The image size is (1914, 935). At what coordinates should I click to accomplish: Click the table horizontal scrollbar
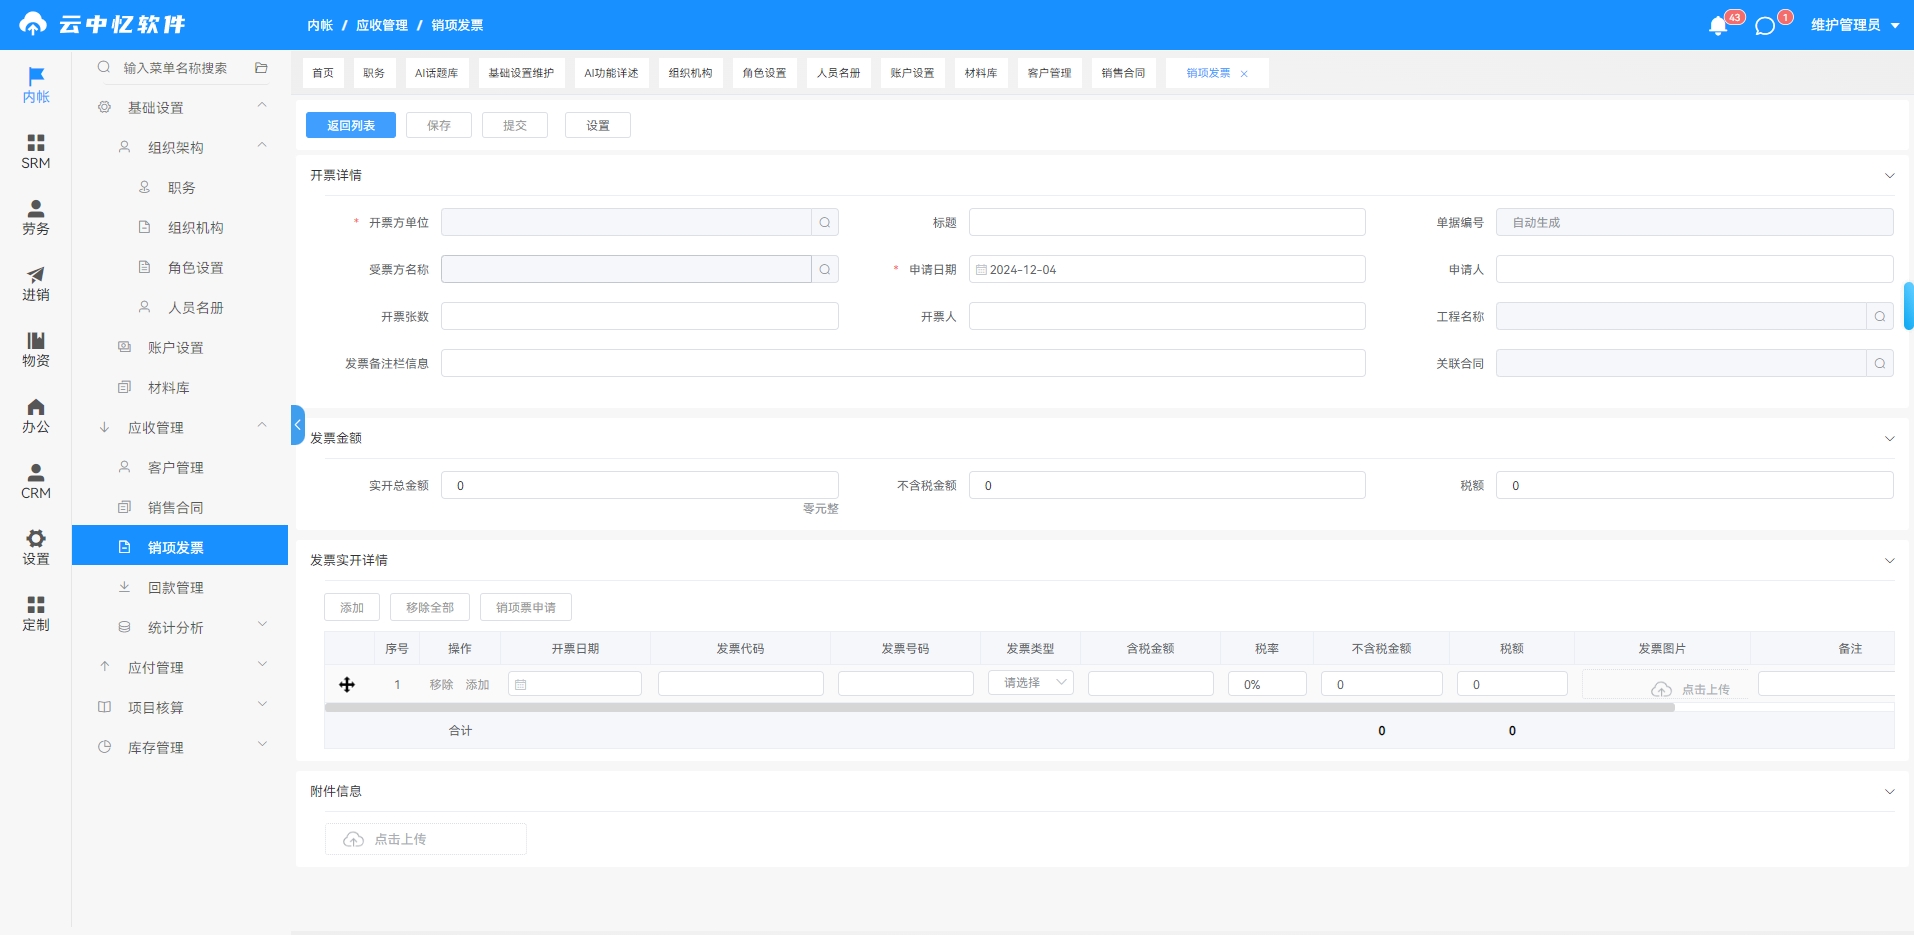click(x=1000, y=707)
